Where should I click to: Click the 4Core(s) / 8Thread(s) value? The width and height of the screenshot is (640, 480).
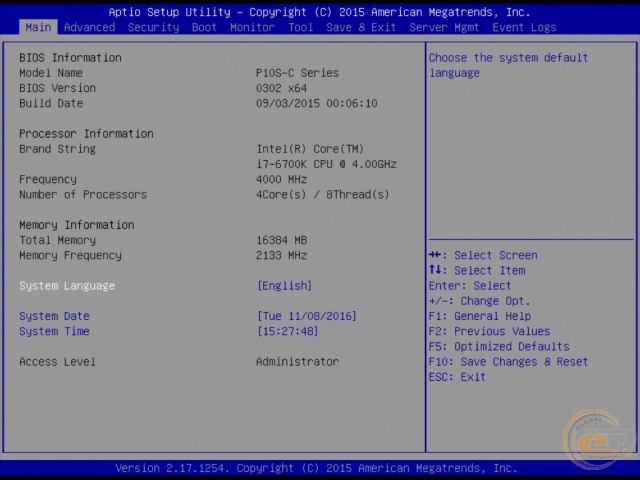[x=322, y=194]
